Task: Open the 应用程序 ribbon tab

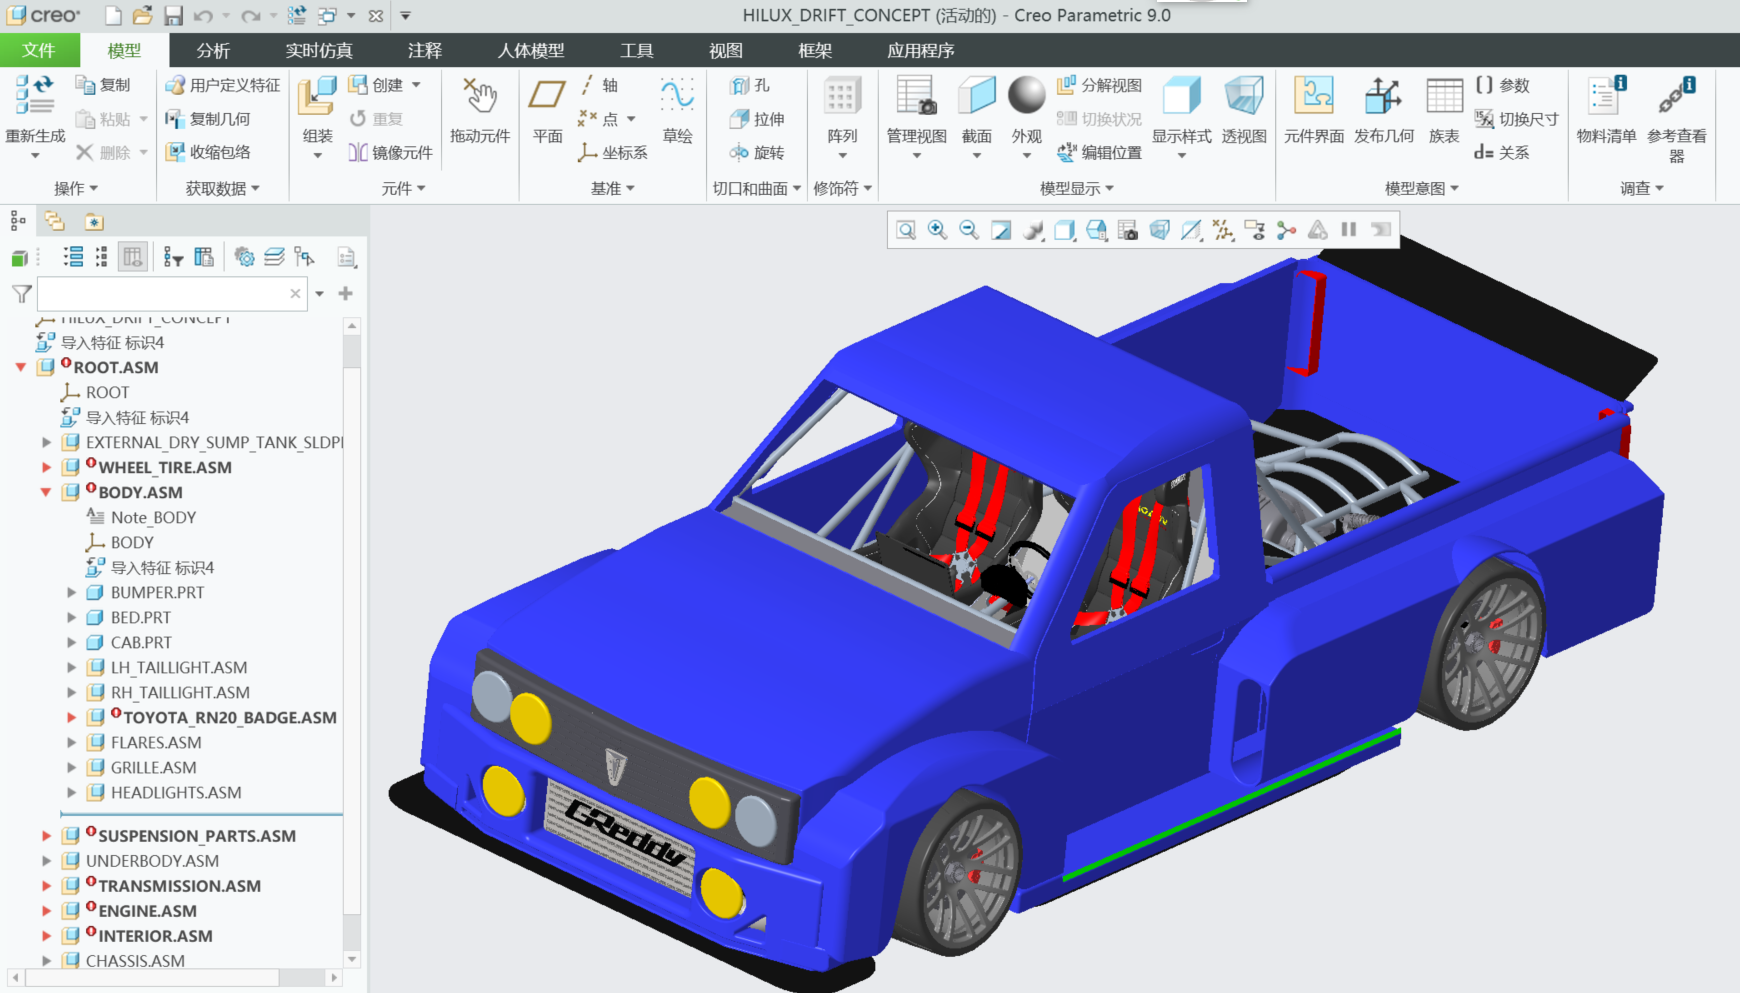Action: pyautogui.click(x=921, y=50)
